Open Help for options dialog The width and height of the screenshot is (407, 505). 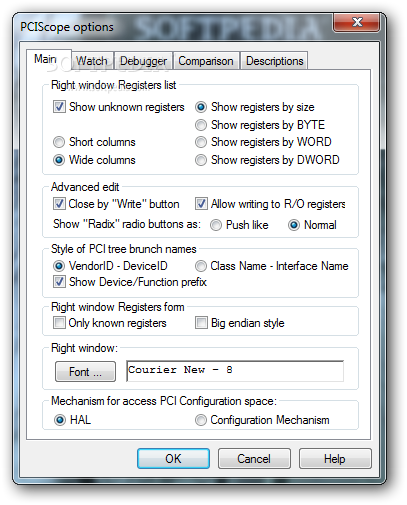coord(335,459)
